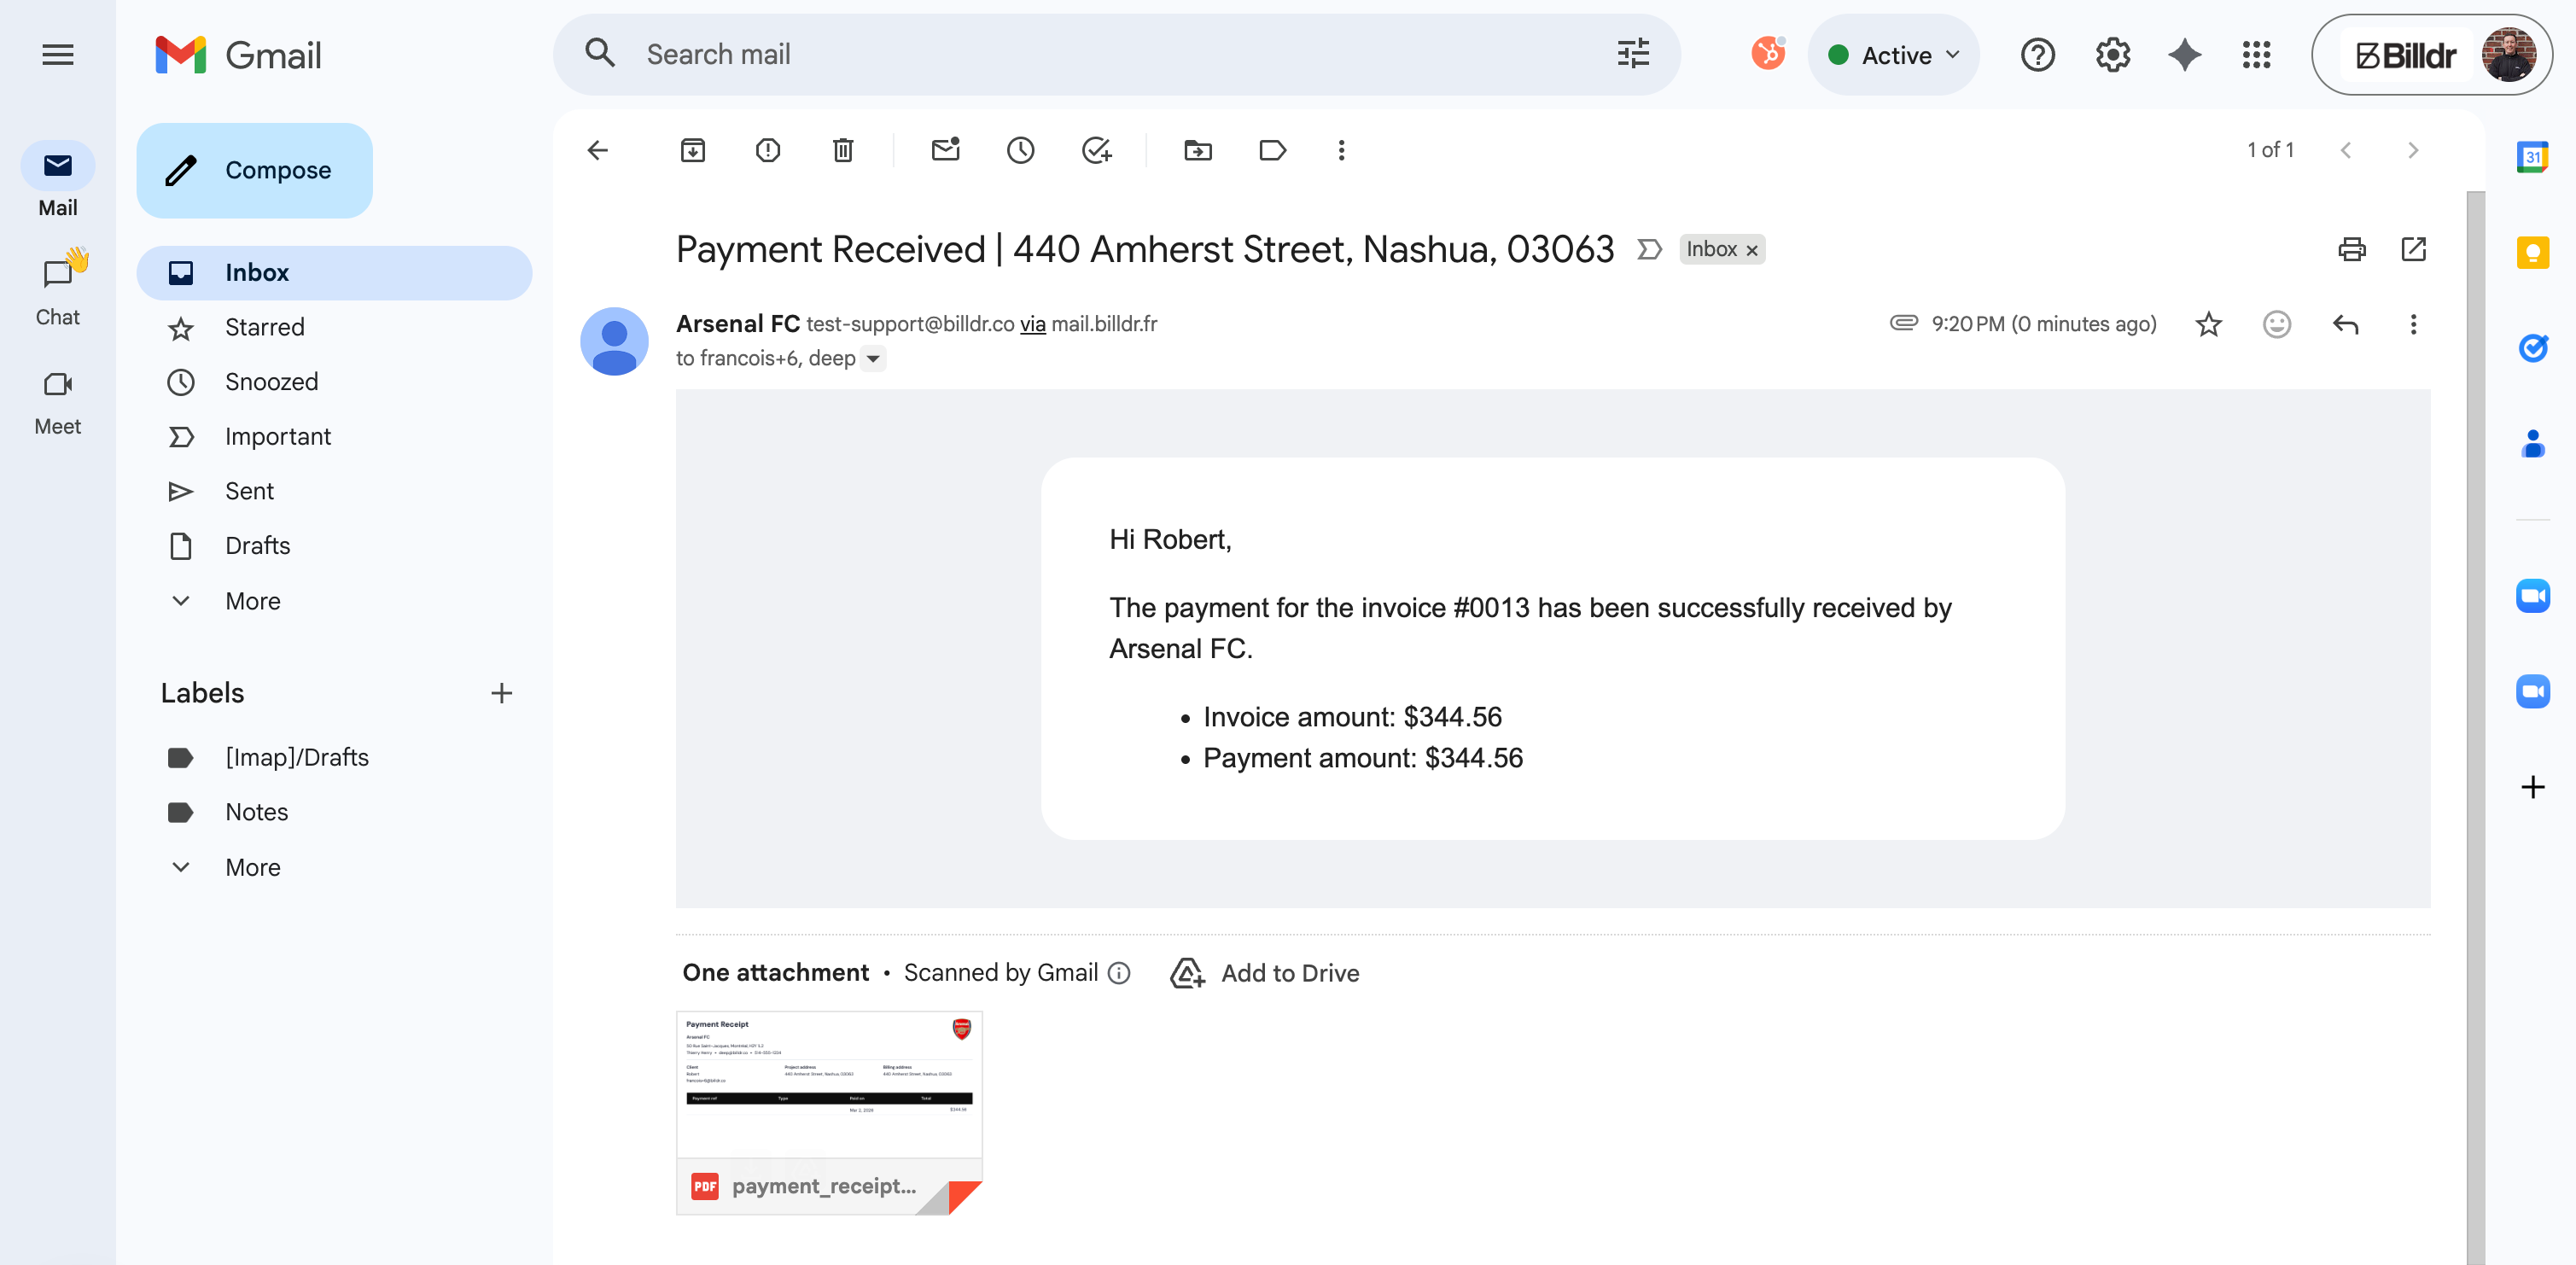Show search options filter icon
The image size is (2576, 1265).
point(1633,54)
